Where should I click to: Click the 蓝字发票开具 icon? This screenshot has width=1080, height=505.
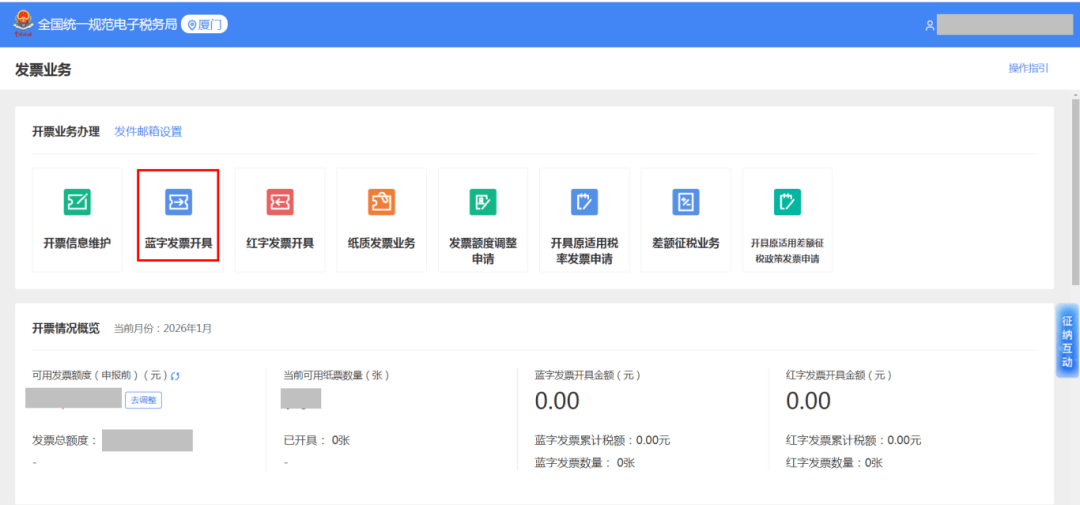tap(178, 202)
